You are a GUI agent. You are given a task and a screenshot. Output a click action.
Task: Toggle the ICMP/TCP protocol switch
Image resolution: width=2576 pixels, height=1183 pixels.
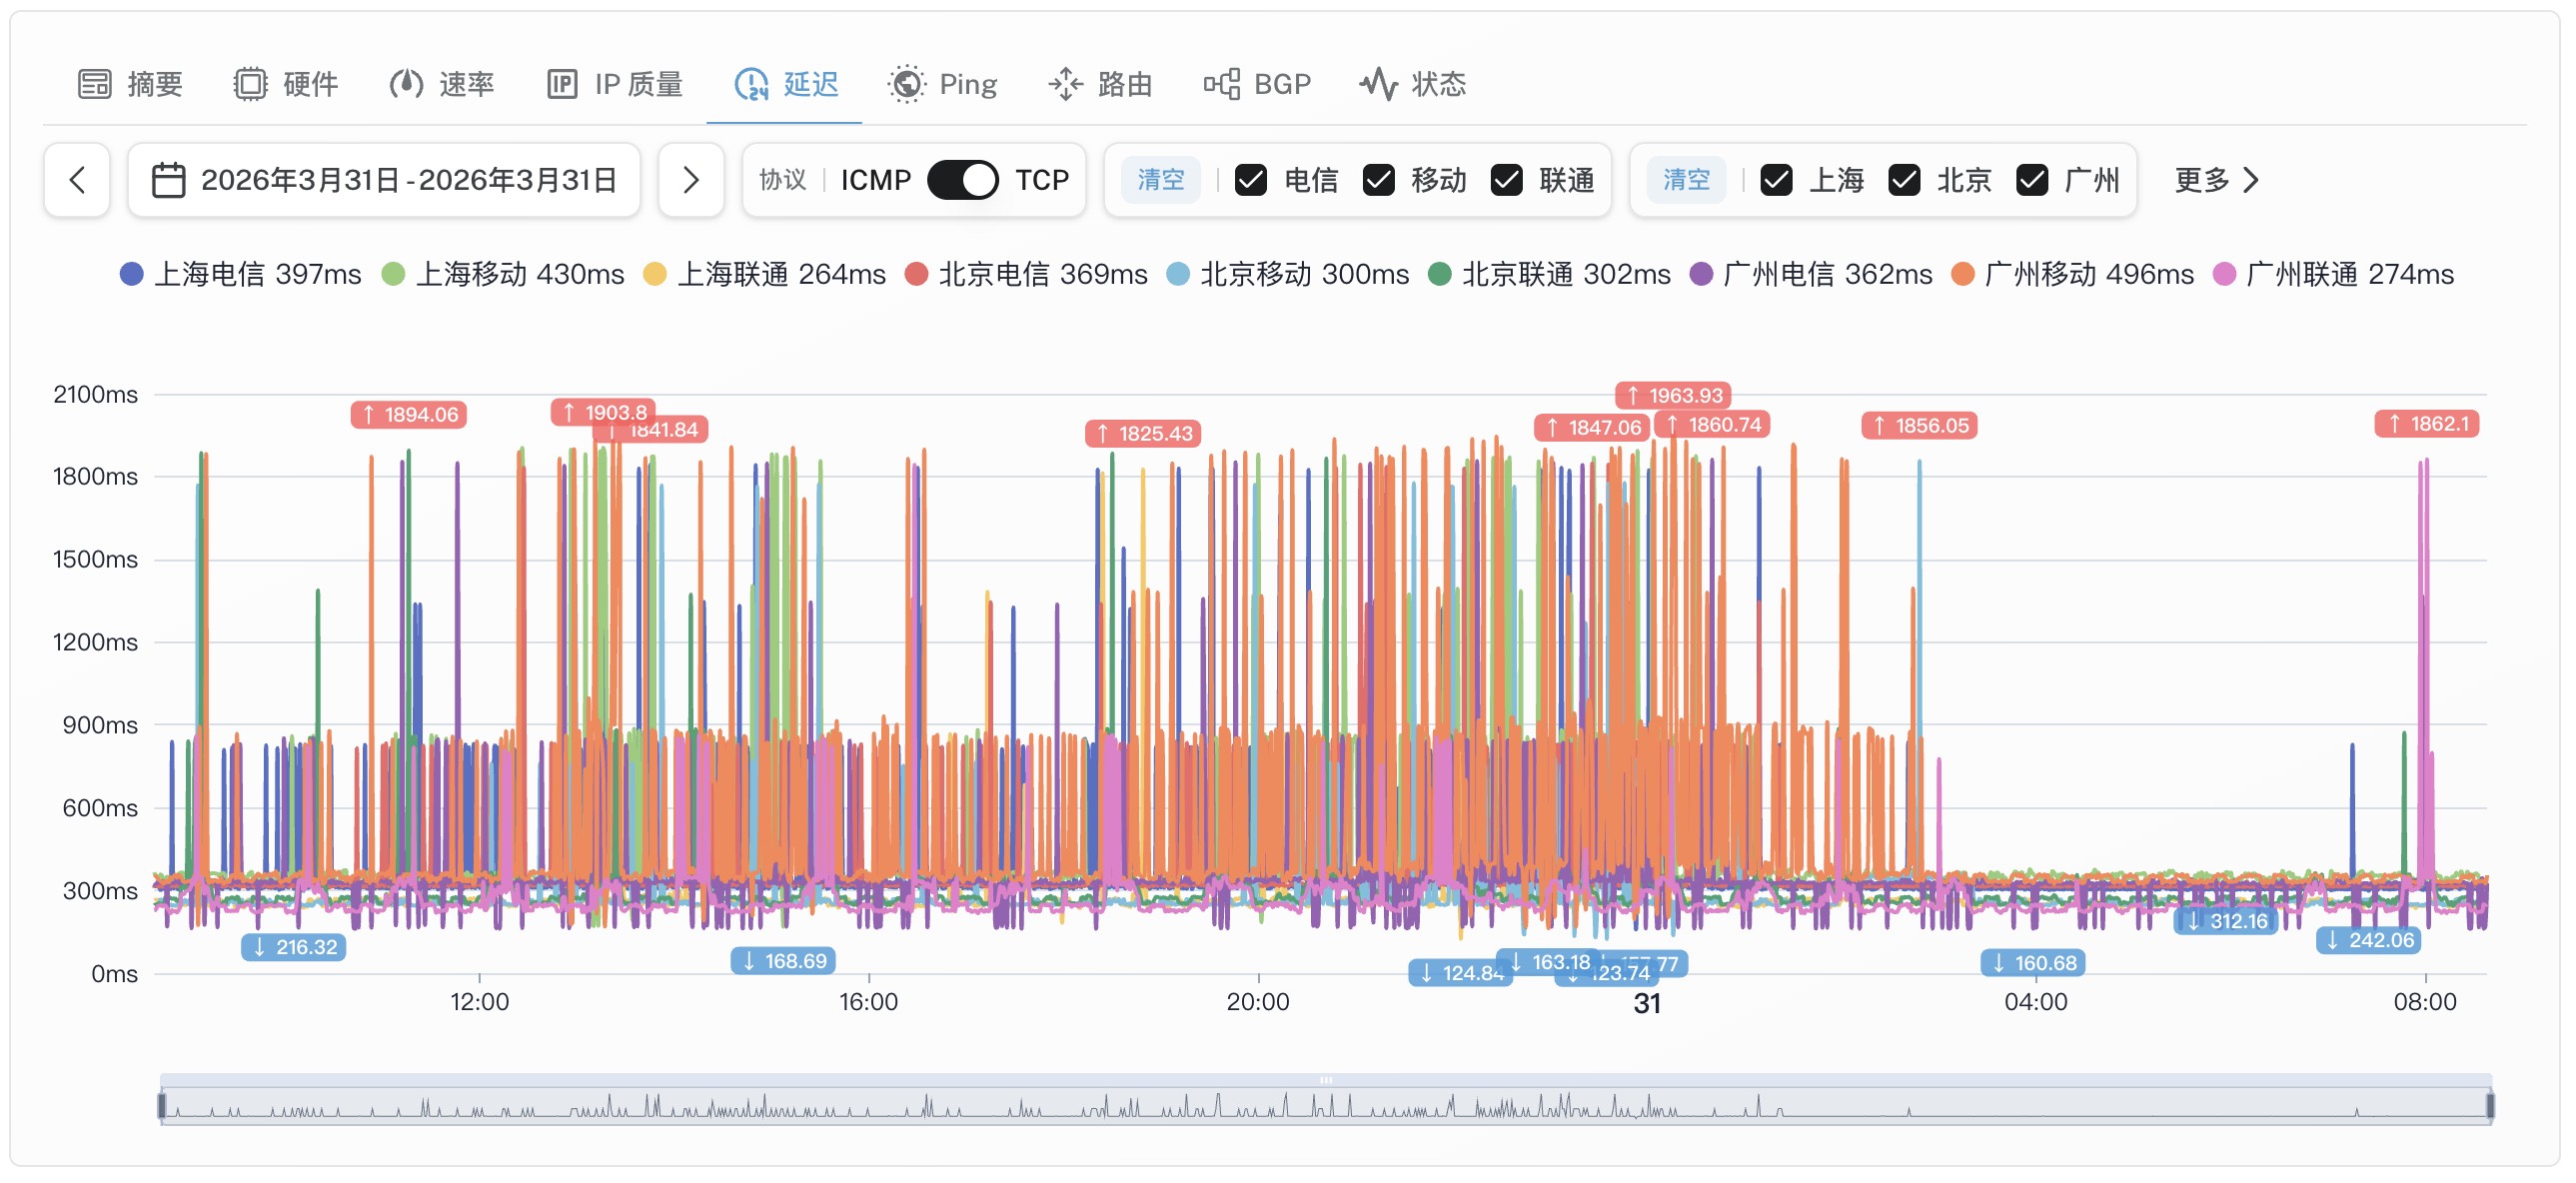point(962,180)
